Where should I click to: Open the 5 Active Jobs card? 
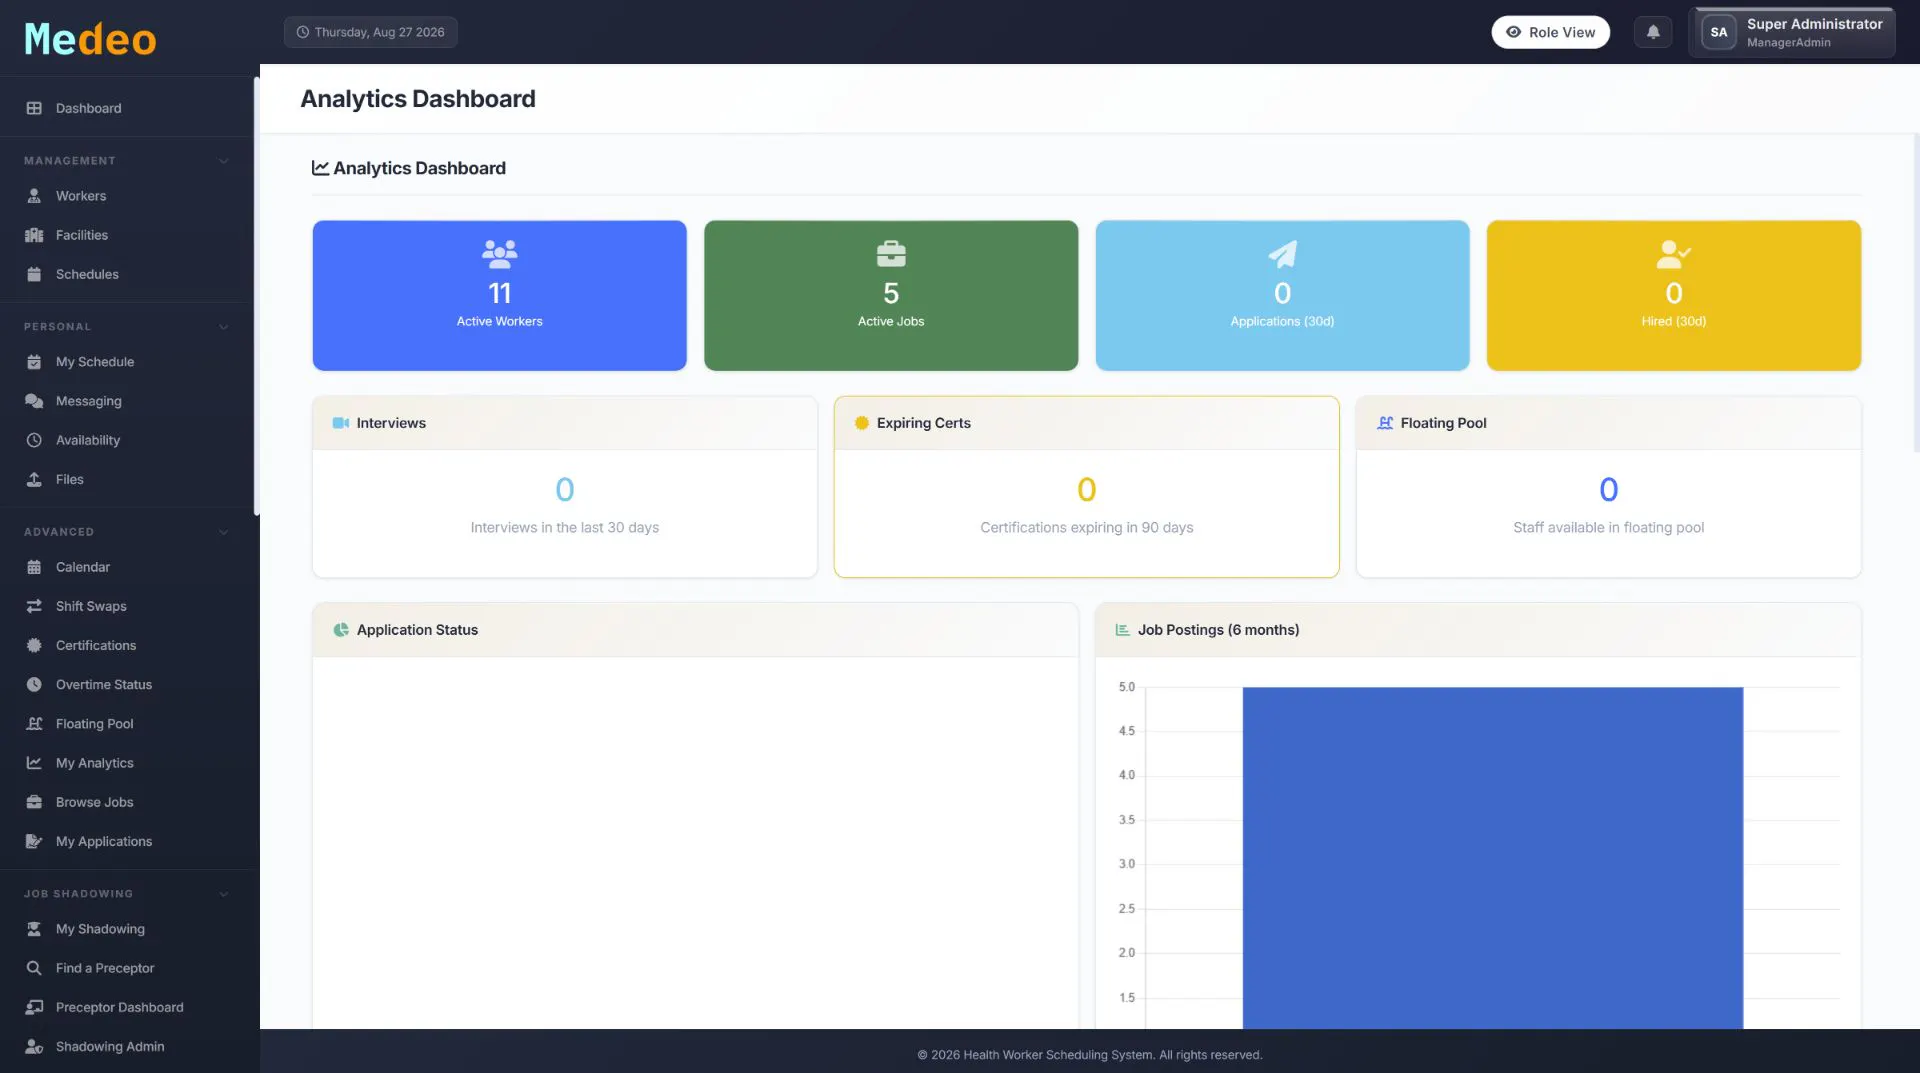tap(891, 295)
